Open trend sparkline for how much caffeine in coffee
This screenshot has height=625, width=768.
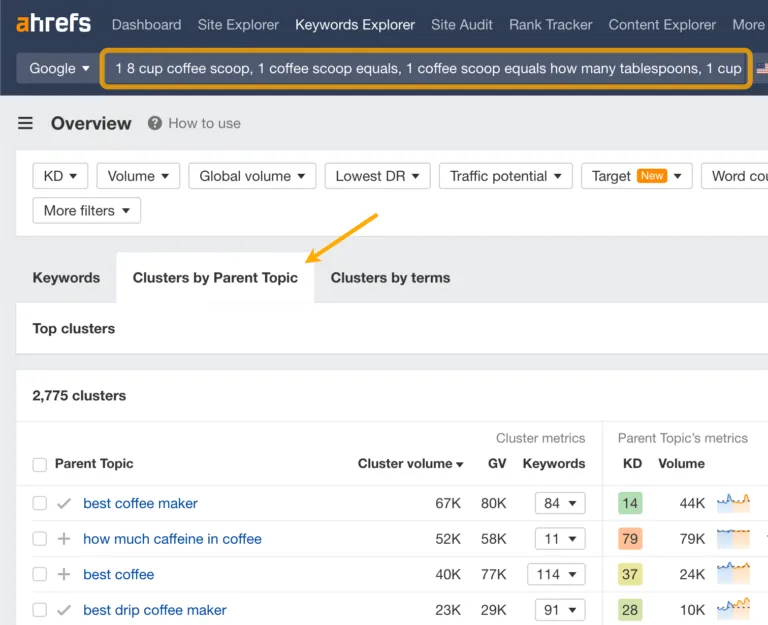tap(733, 539)
